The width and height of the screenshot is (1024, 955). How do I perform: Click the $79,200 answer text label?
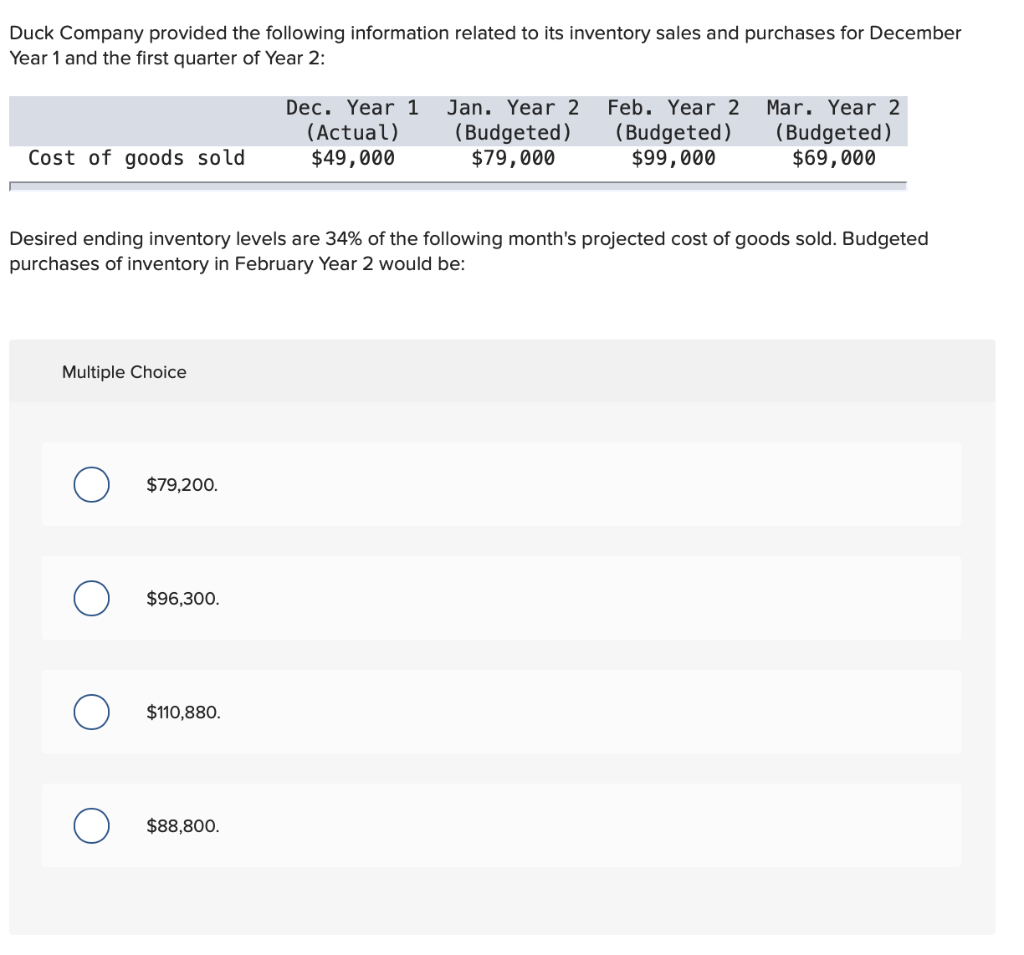click(x=182, y=485)
